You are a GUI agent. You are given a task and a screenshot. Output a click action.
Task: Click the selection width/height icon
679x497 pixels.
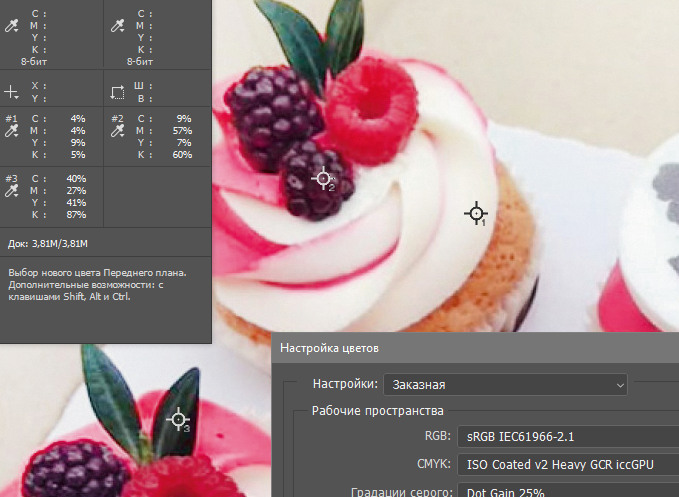point(117,92)
